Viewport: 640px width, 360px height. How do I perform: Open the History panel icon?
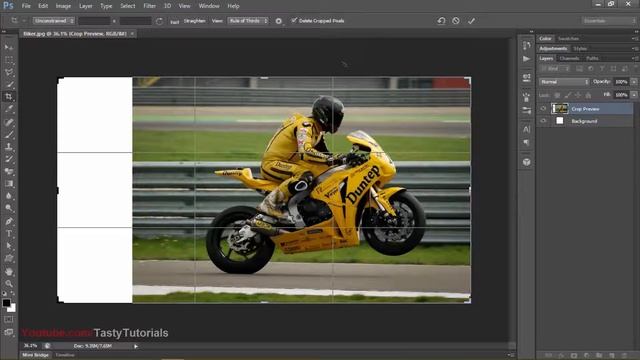[x=527, y=45]
